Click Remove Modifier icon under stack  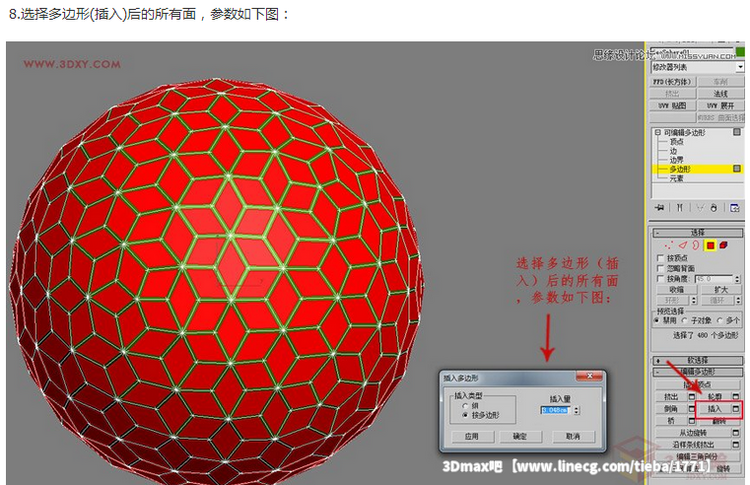pos(714,208)
